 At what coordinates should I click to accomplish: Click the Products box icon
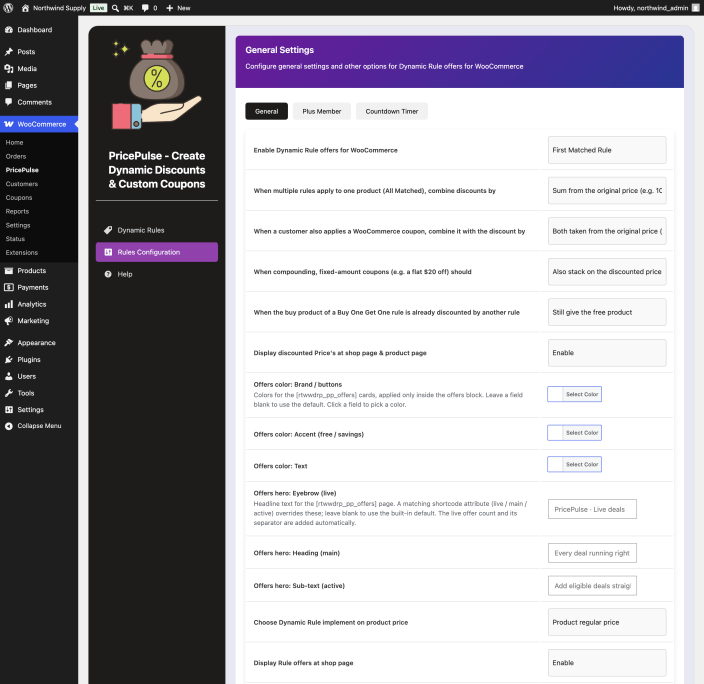click(9, 270)
